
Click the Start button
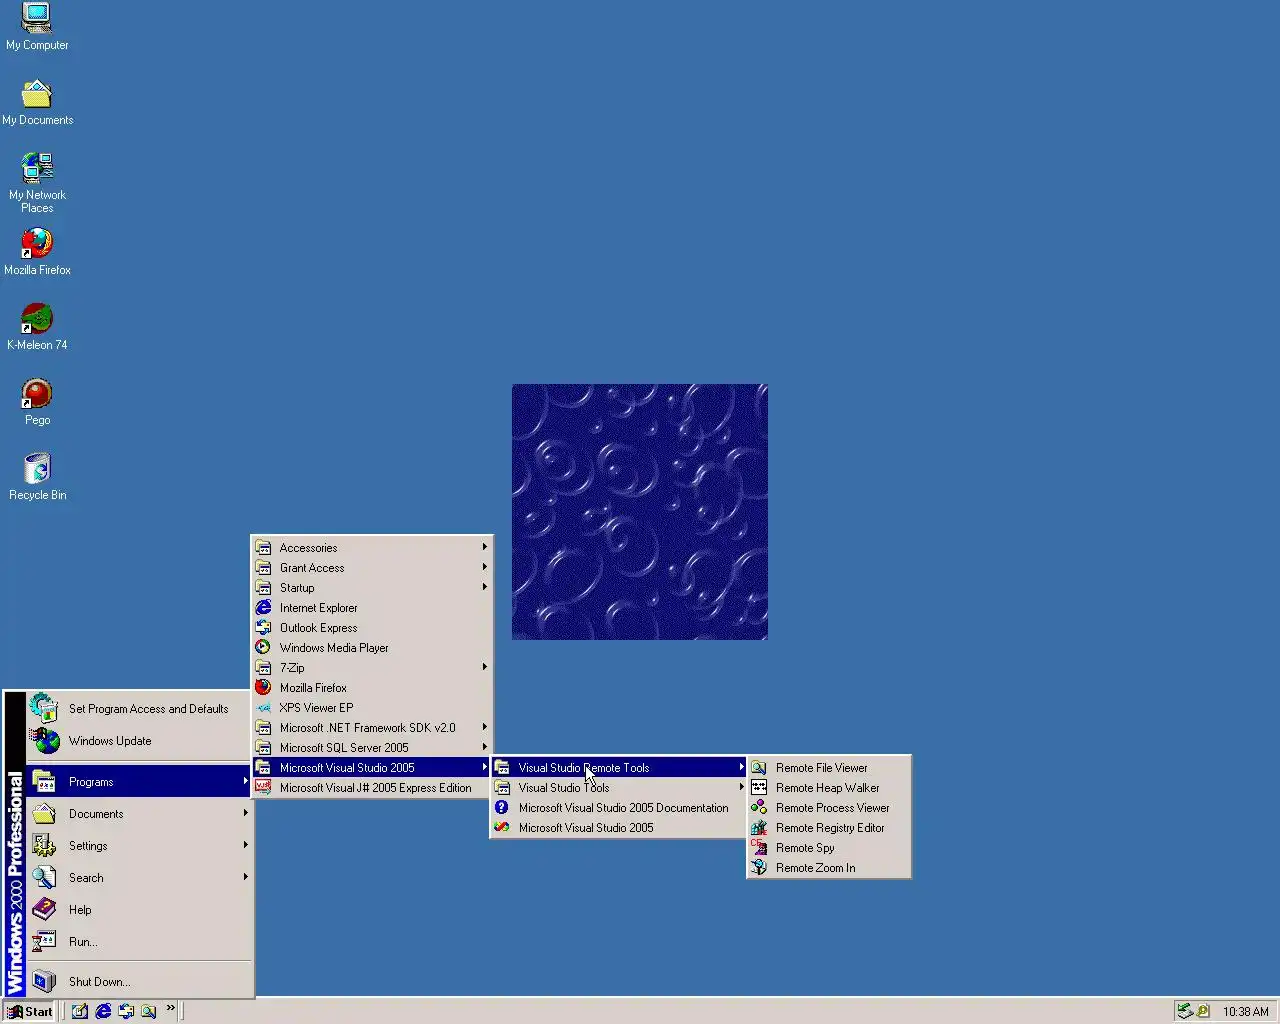(30, 1011)
